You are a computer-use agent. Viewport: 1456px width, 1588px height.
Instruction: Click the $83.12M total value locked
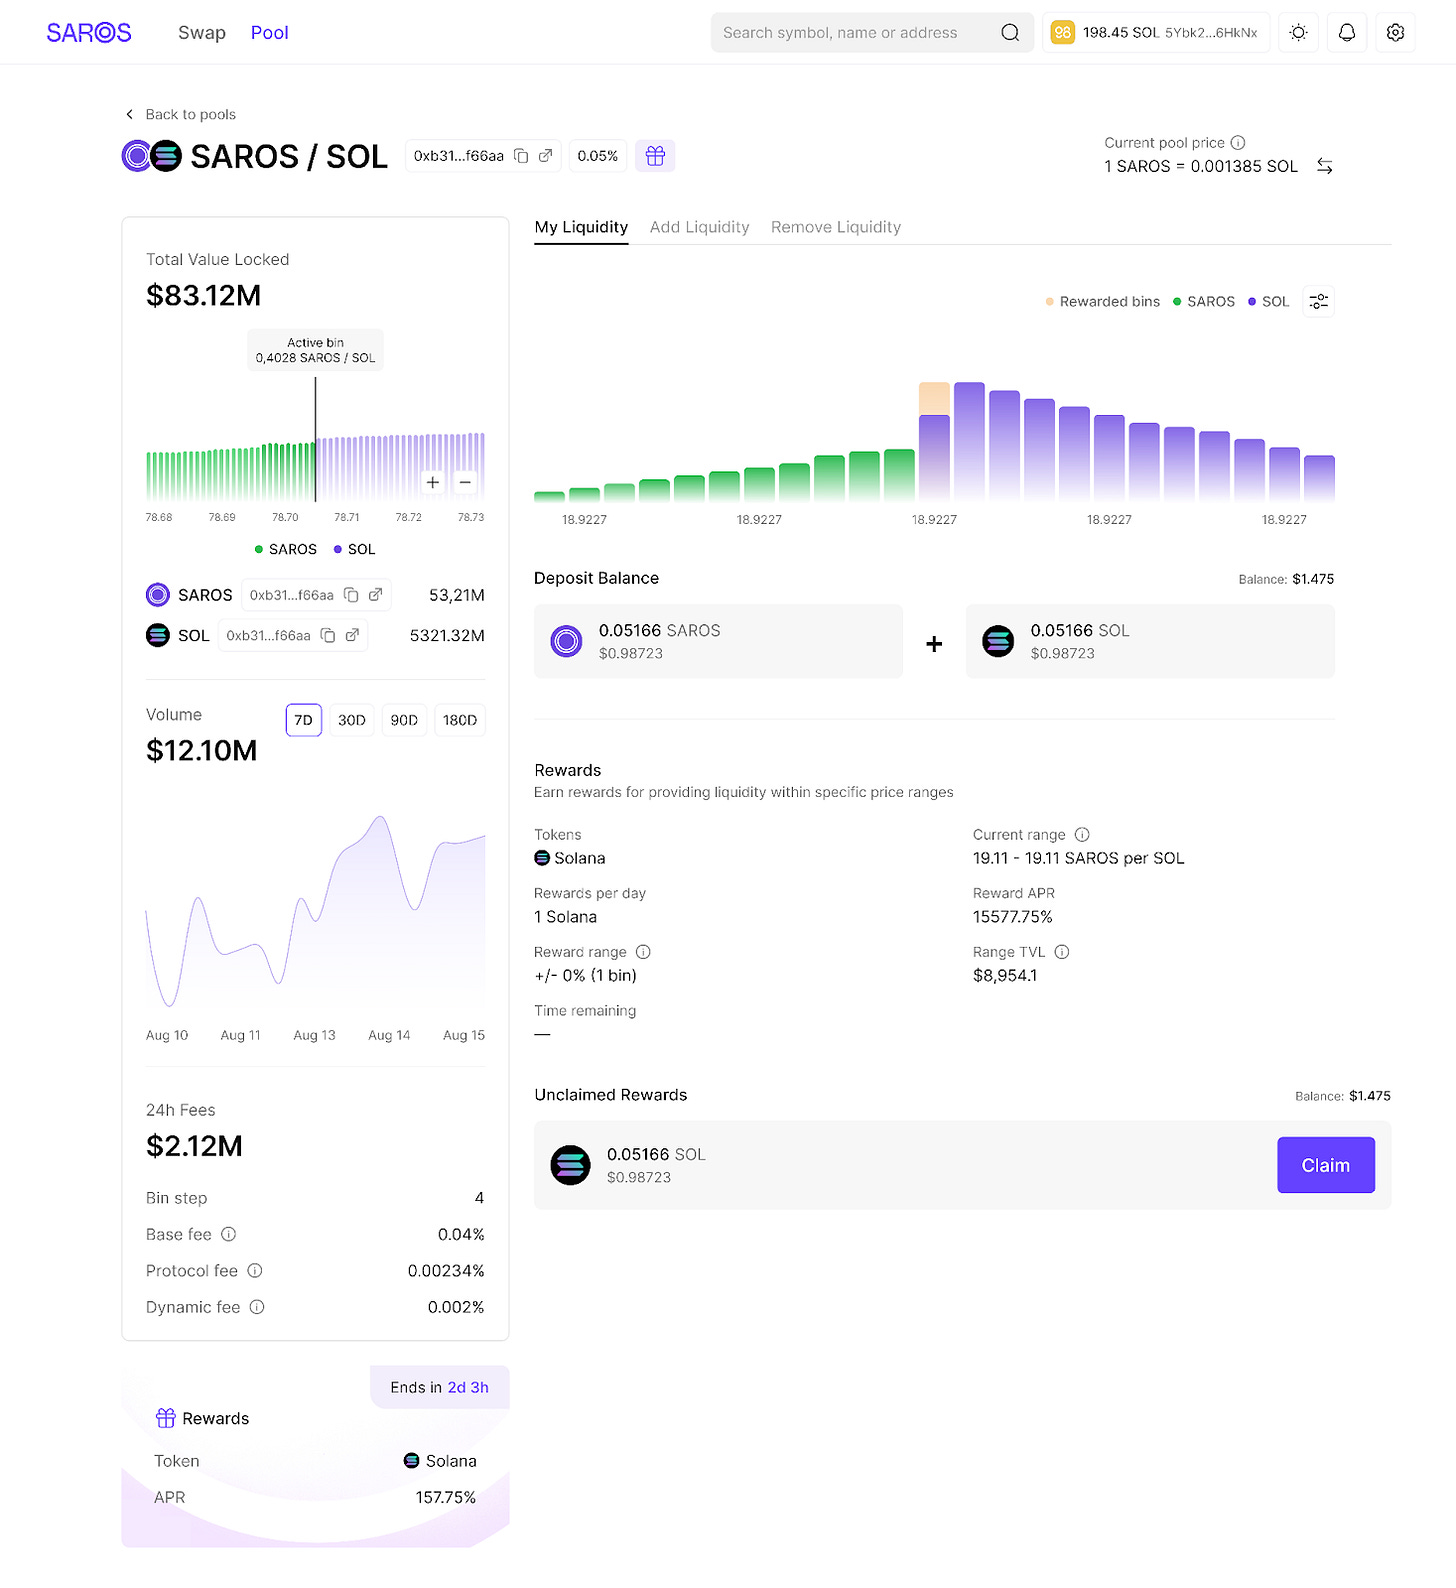[x=204, y=295]
